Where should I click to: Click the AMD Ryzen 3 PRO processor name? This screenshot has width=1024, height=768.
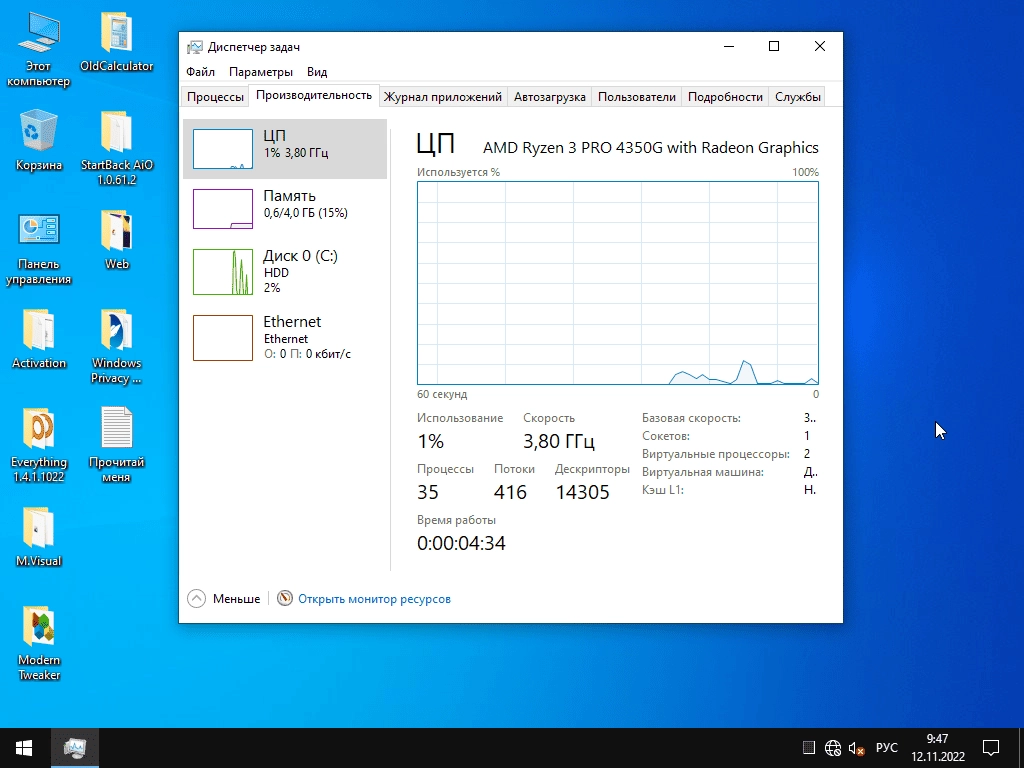tap(650, 148)
